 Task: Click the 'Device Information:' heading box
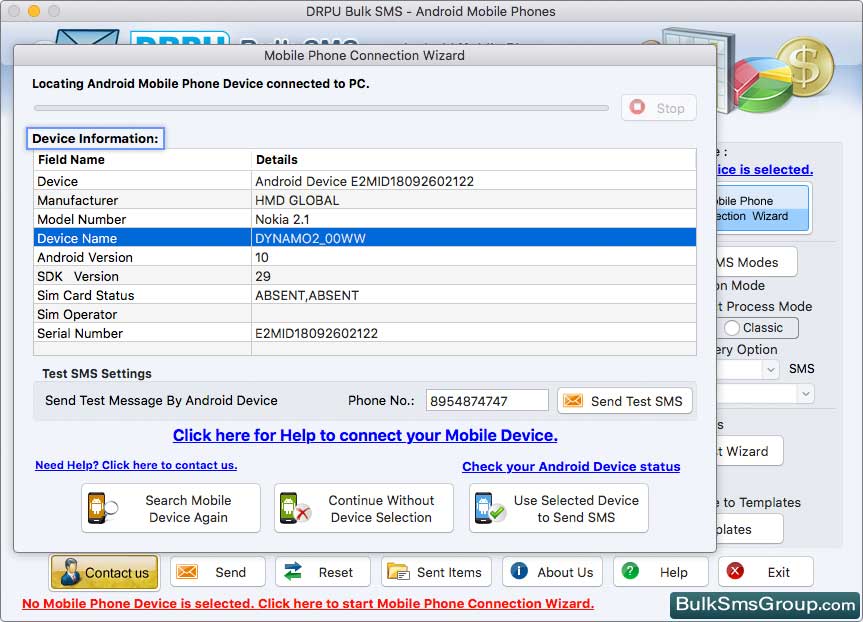pos(95,138)
